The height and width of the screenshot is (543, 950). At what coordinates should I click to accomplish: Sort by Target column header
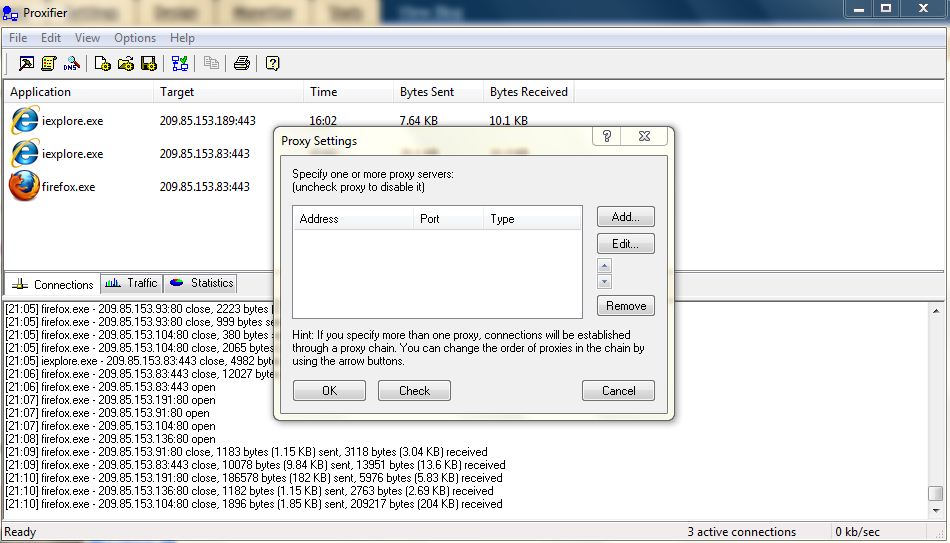228,92
